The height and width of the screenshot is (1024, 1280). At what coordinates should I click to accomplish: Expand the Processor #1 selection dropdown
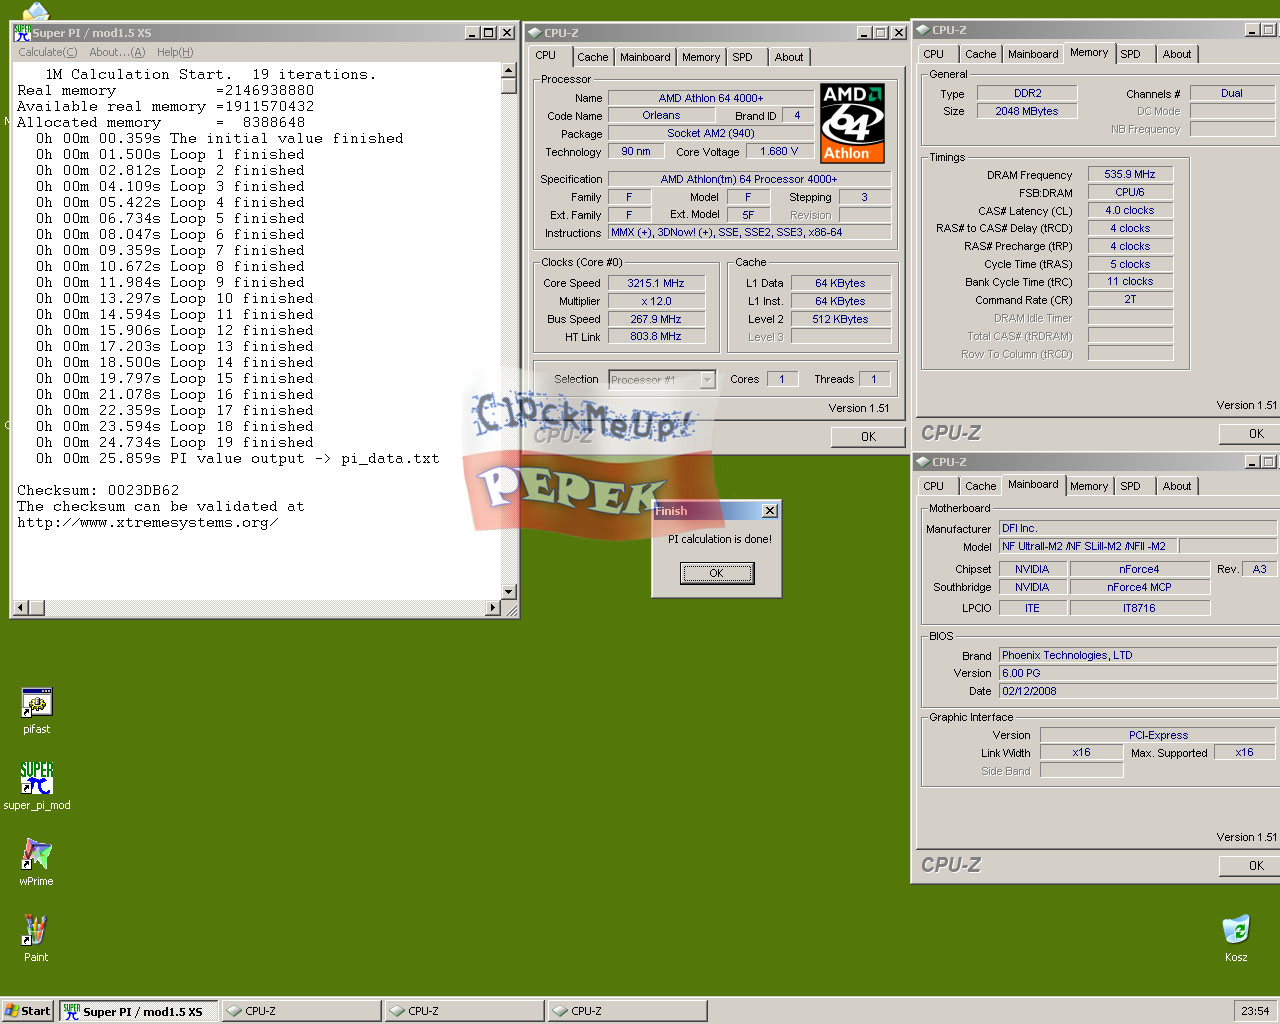pos(707,380)
